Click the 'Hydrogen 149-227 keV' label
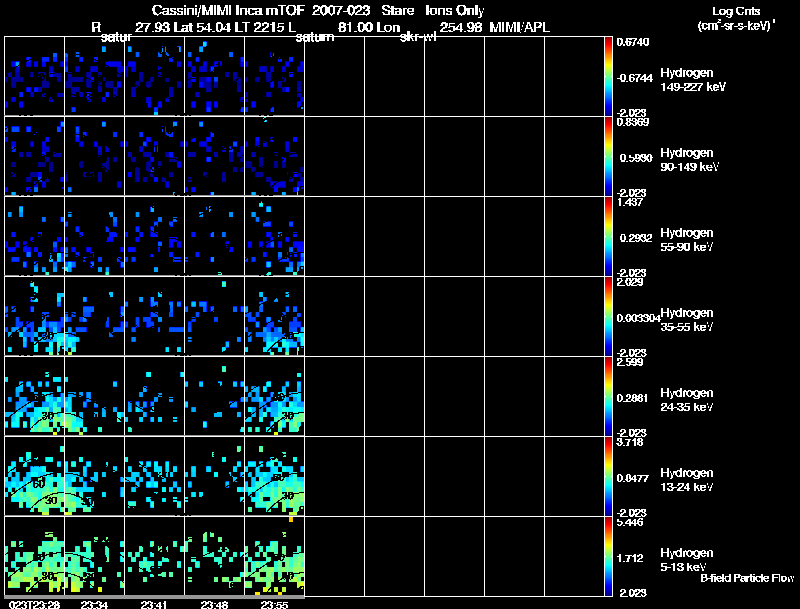 (x=692, y=80)
